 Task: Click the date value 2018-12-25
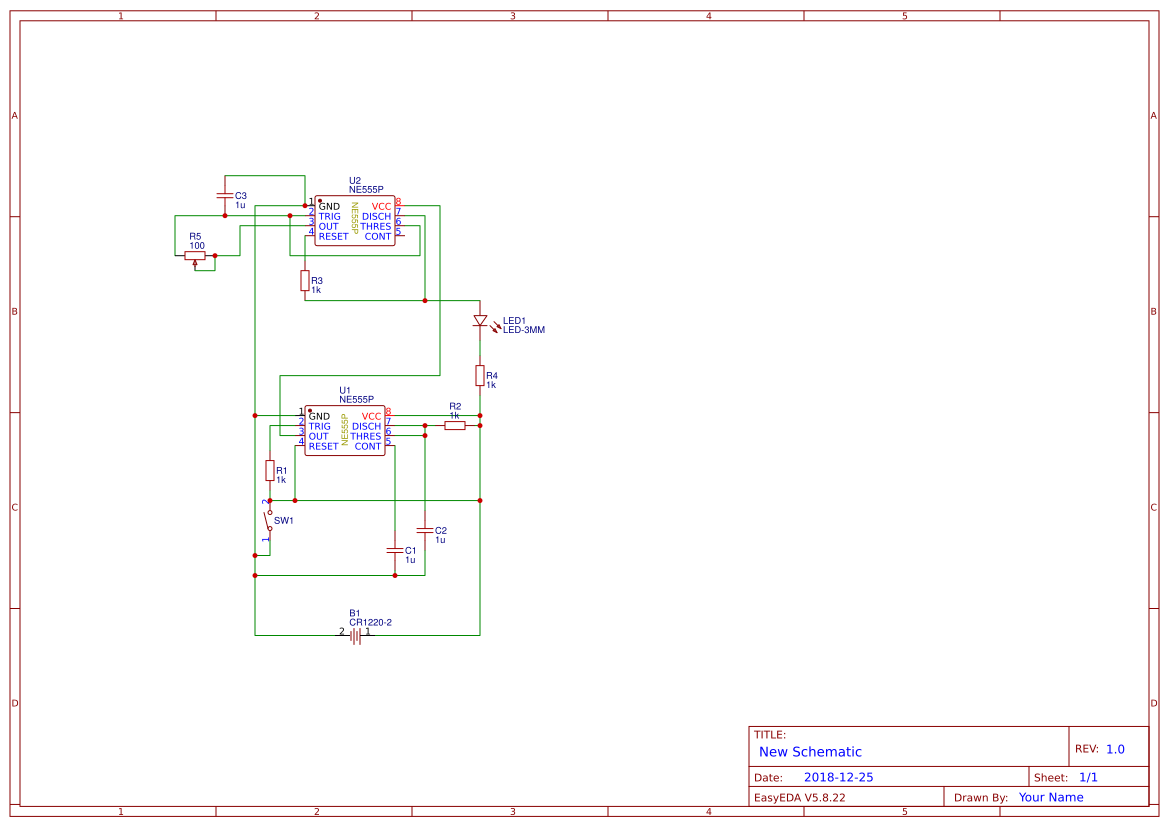[x=838, y=777]
